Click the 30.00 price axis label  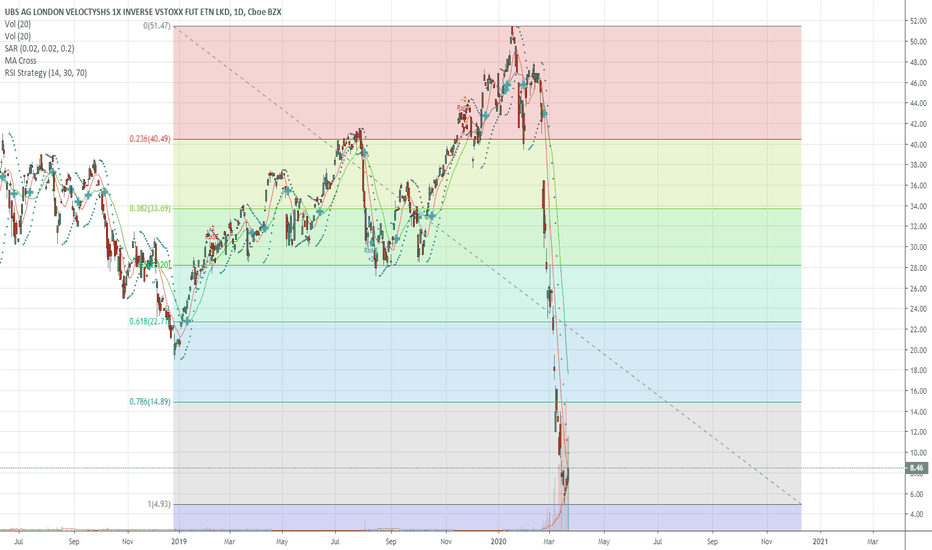coord(918,247)
